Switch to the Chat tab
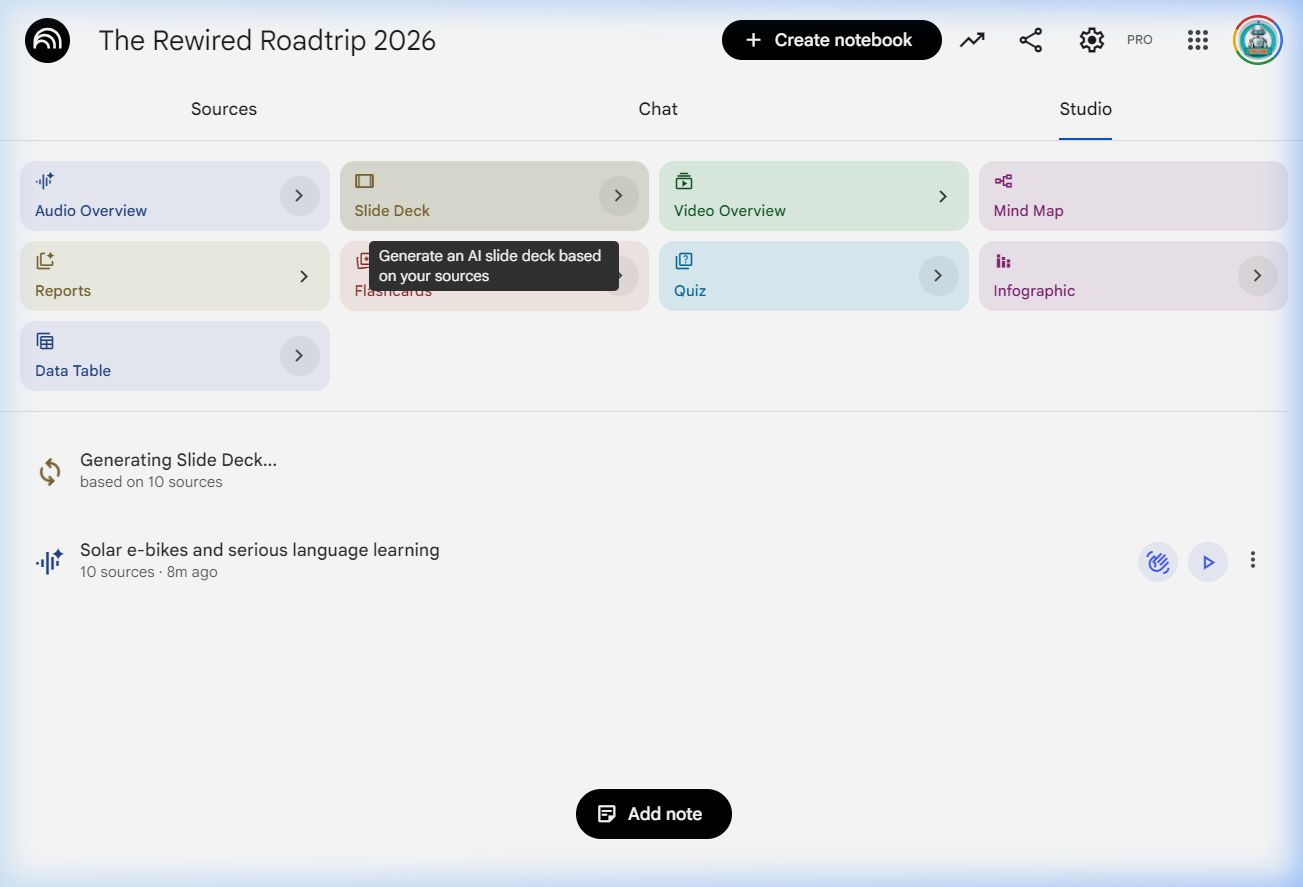 pos(658,109)
